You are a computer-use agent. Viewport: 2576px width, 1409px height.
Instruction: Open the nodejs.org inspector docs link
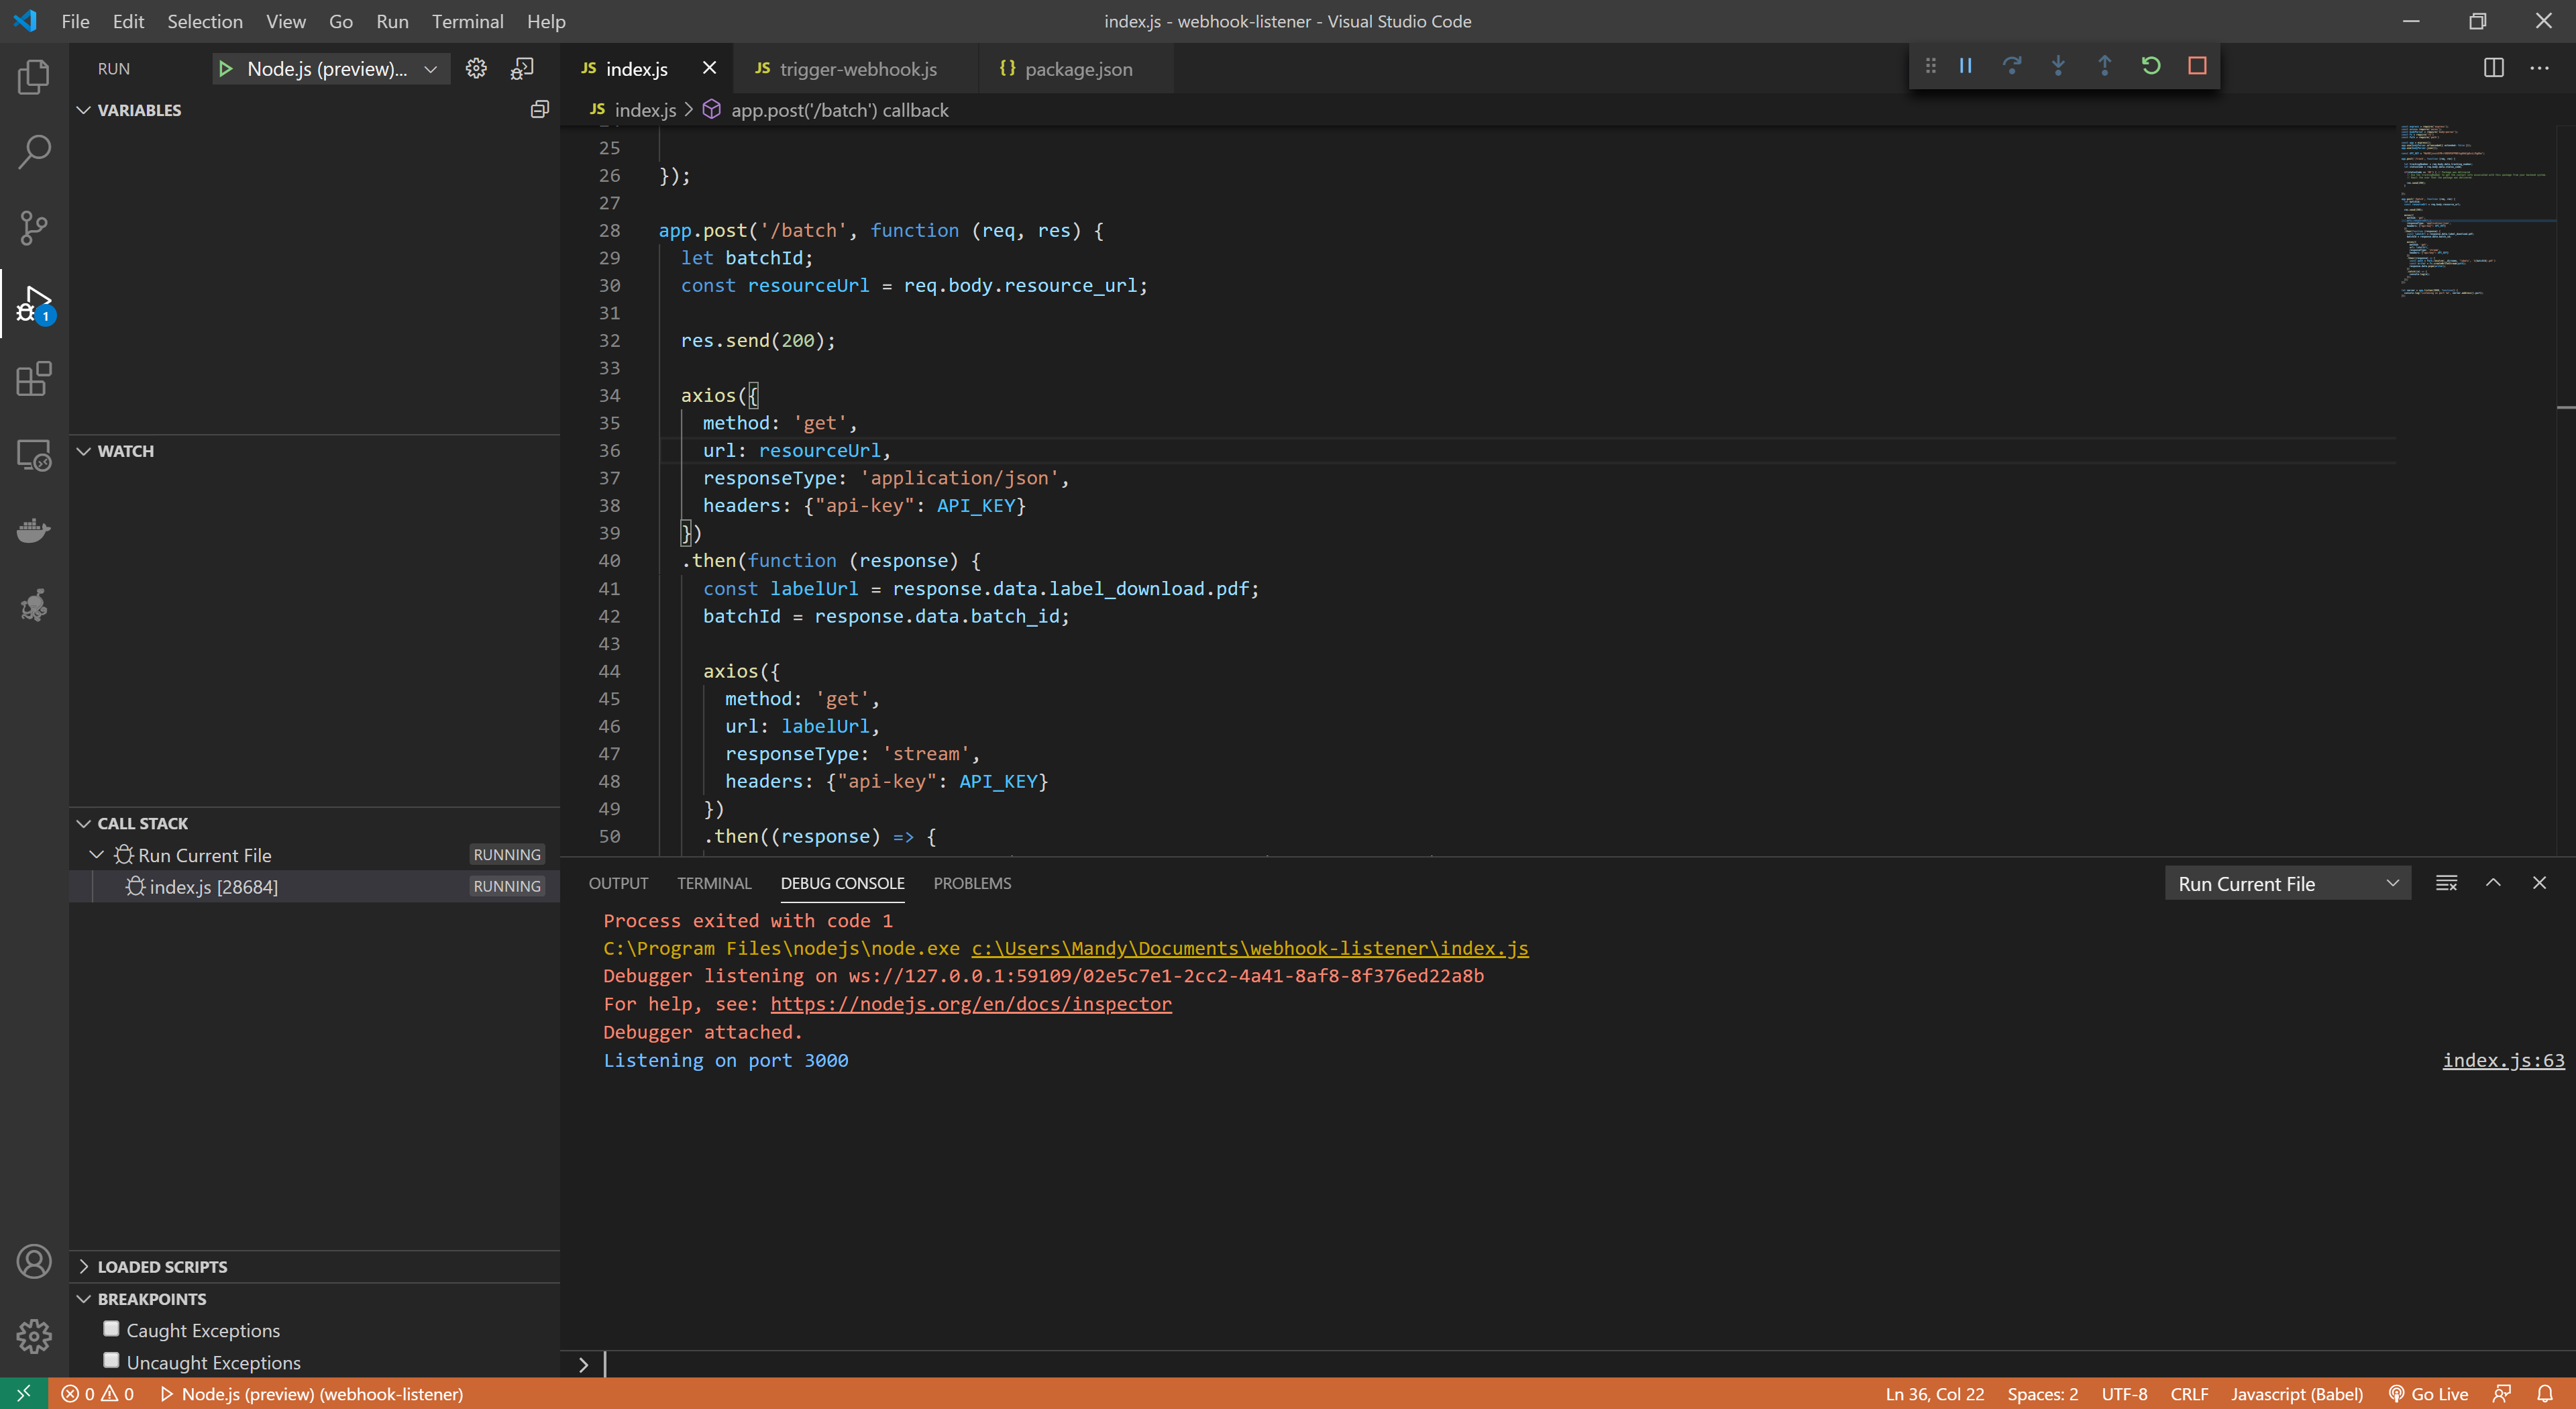coord(970,1004)
